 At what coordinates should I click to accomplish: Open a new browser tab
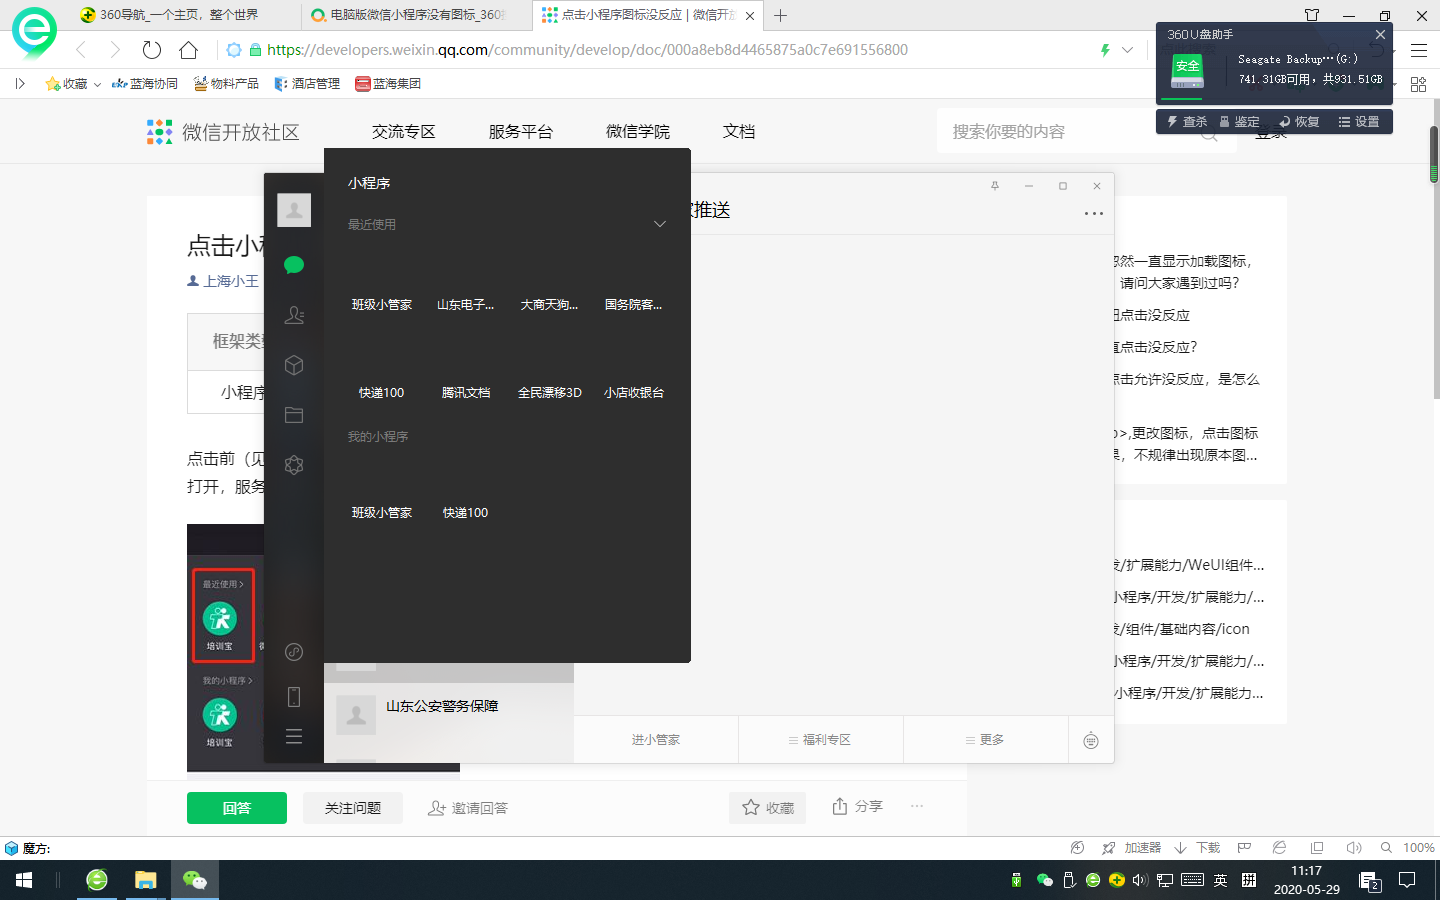coord(781,15)
